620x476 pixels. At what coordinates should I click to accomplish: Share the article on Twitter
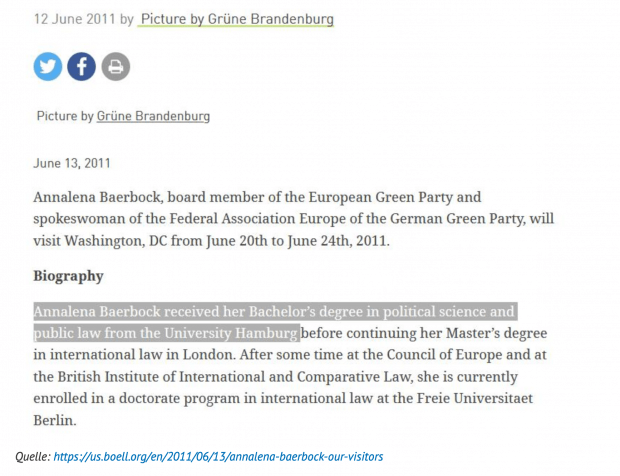[48, 67]
